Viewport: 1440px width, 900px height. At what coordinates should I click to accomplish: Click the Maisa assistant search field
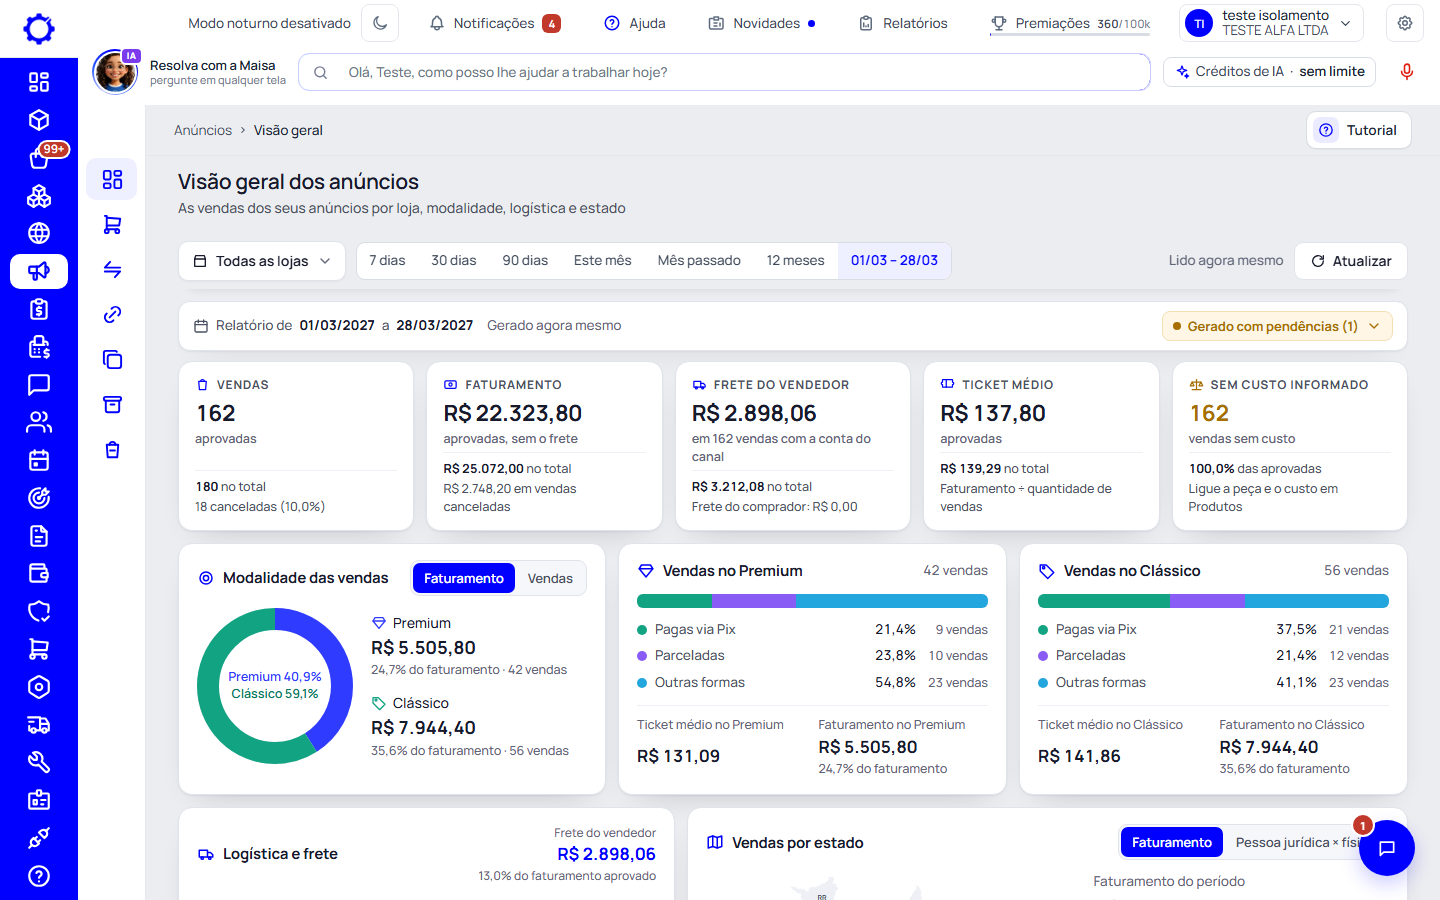pyautogui.click(x=724, y=72)
